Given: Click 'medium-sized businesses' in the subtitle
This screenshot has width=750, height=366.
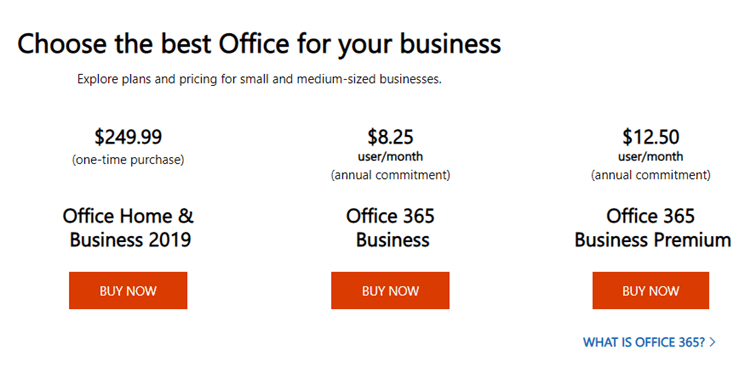Looking at the screenshot, I should pyautogui.click(x=369, y=79).
